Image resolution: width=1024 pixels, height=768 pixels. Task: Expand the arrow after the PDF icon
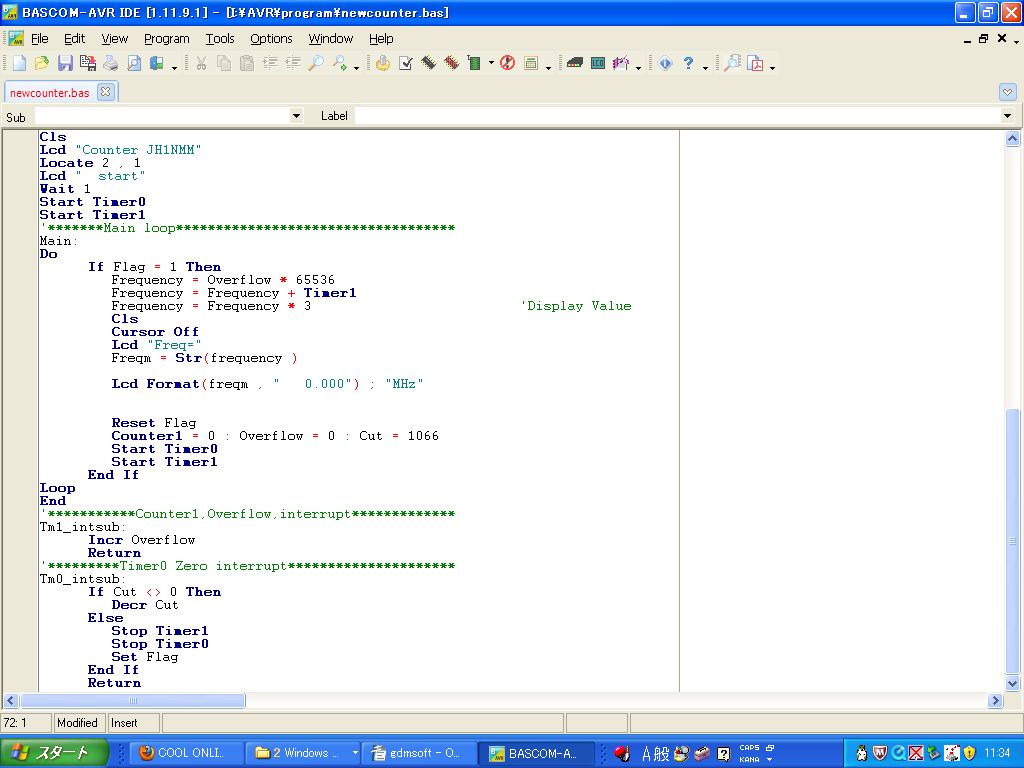click(x=773, y=67)
